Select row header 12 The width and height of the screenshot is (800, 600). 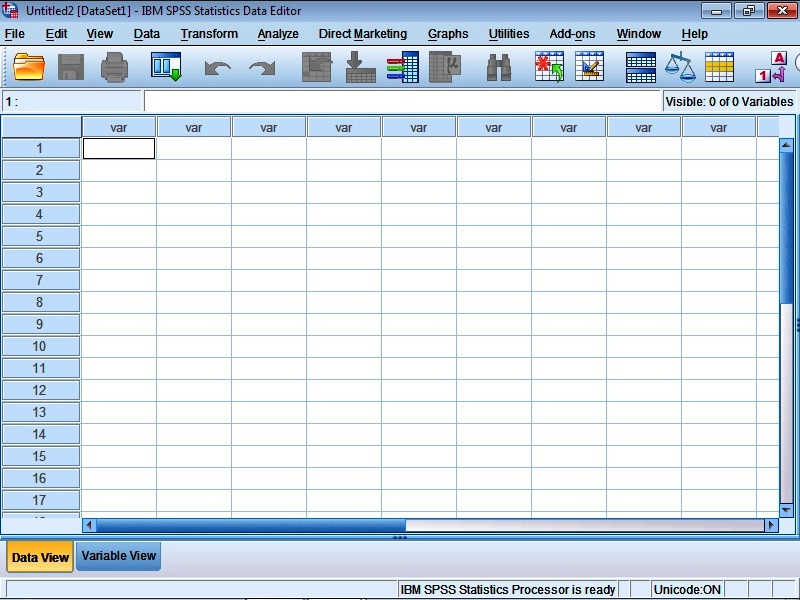tap(41, 390)
